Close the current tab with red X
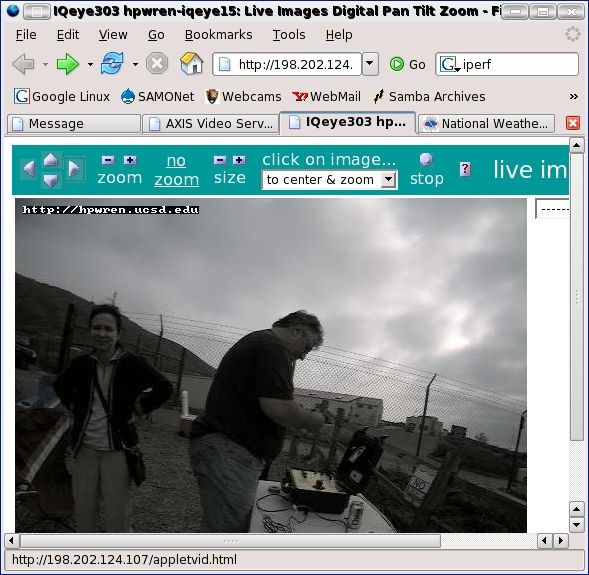Viewport: 589px width, 575px height. (572, 123)
